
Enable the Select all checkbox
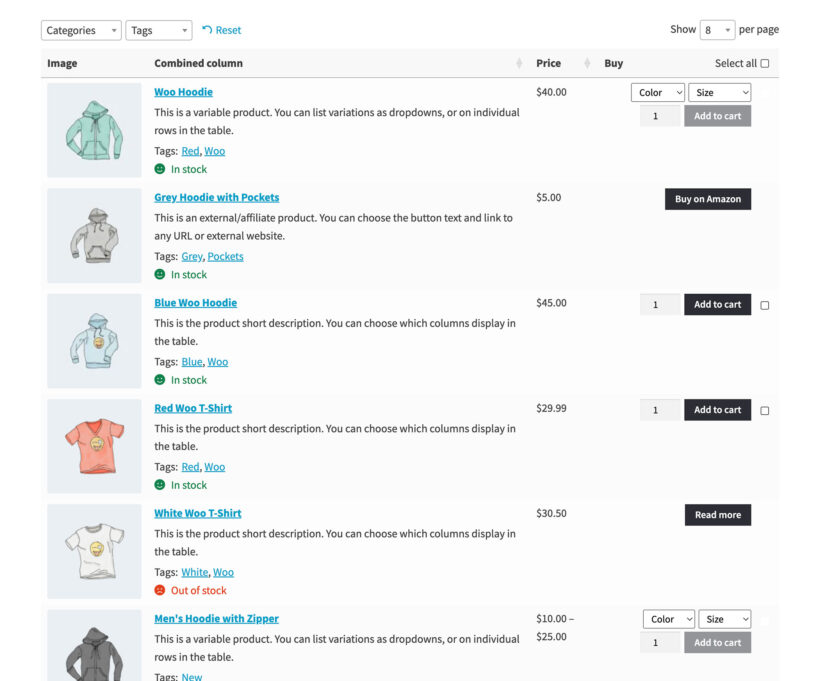tap(767, 62)
